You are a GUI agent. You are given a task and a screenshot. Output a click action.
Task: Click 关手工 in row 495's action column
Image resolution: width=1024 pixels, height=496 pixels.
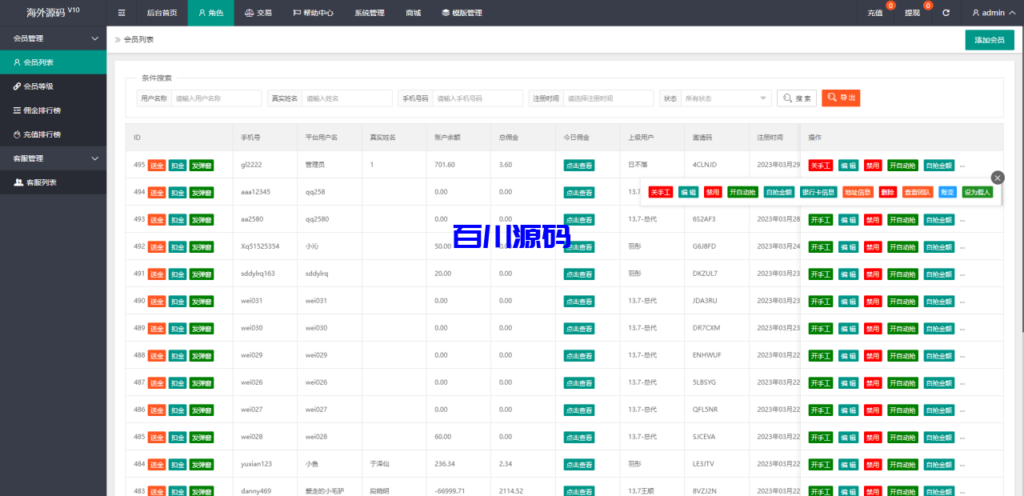point(820,166)
